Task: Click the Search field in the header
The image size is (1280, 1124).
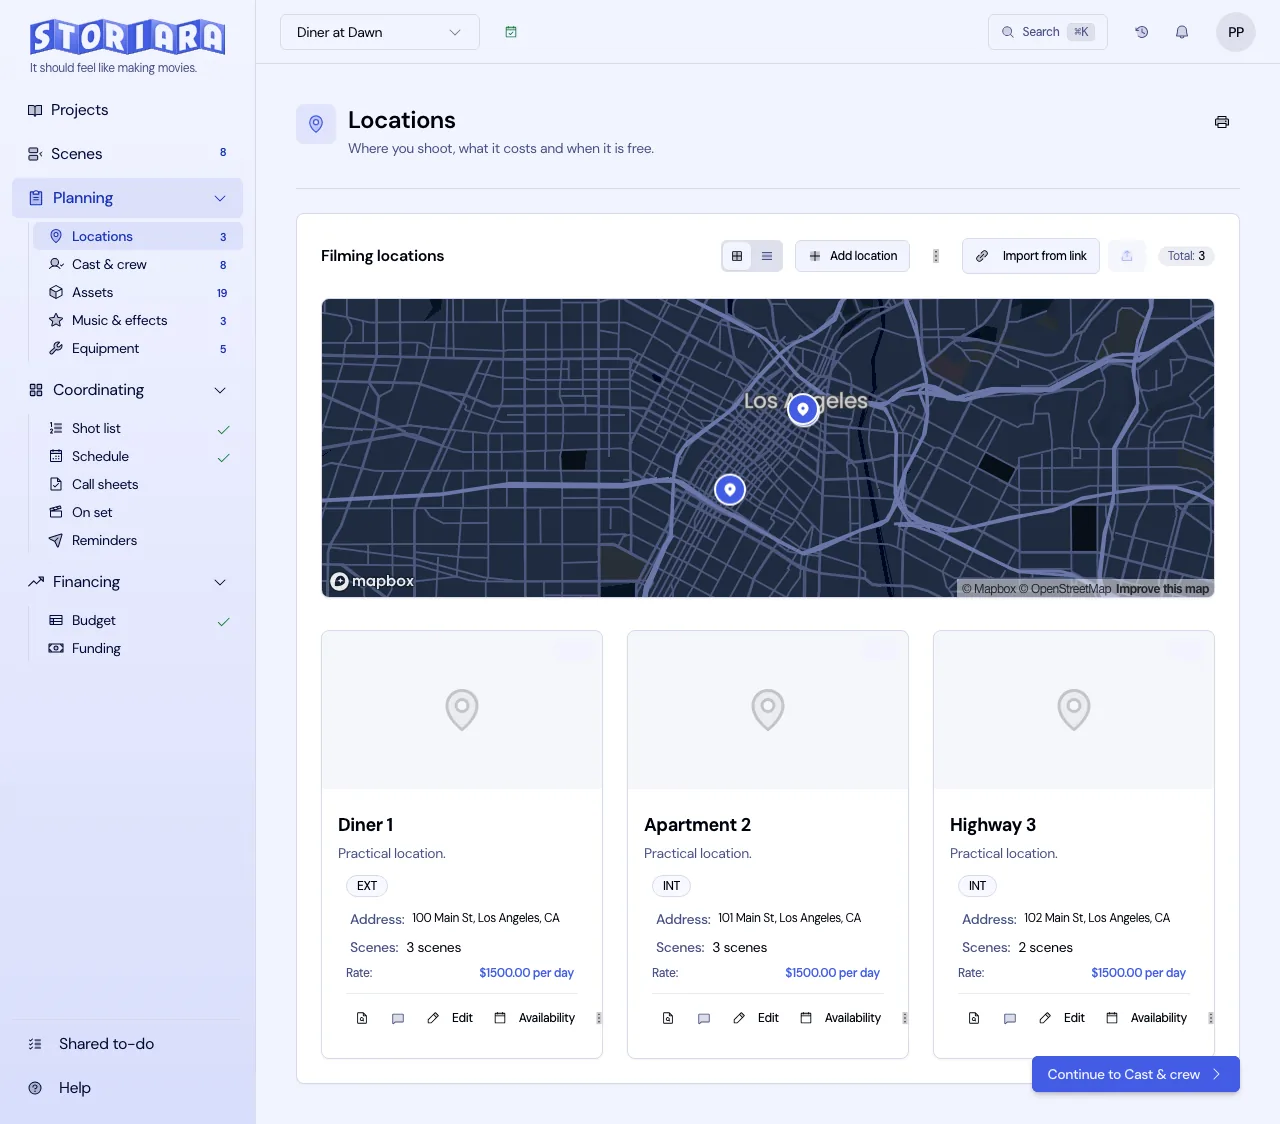Action: click(1048, 32)
